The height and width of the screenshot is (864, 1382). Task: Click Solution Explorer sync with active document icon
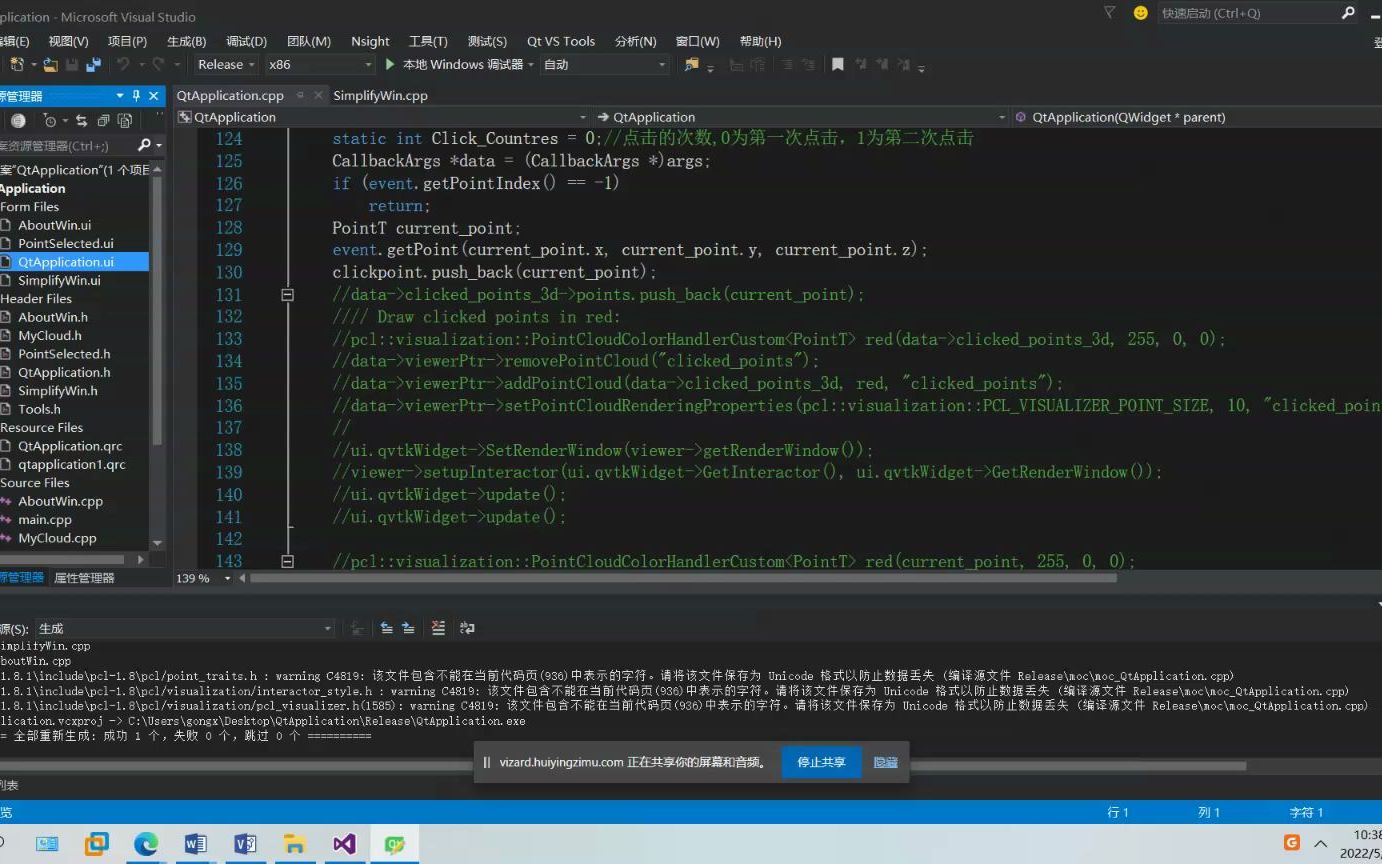pyautogui.click(x=81, y=120)
